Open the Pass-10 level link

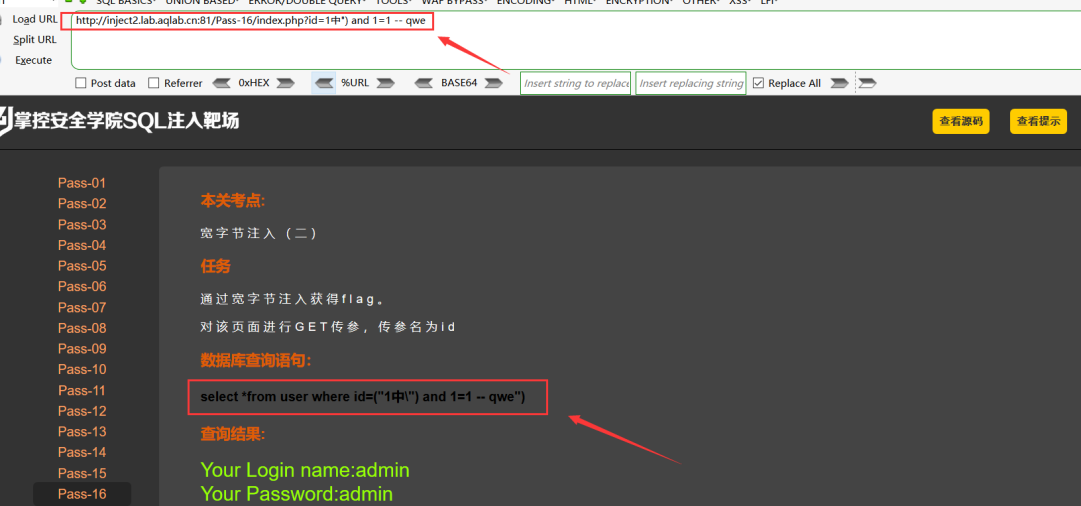pyautogui.click(x=82, y=370)
